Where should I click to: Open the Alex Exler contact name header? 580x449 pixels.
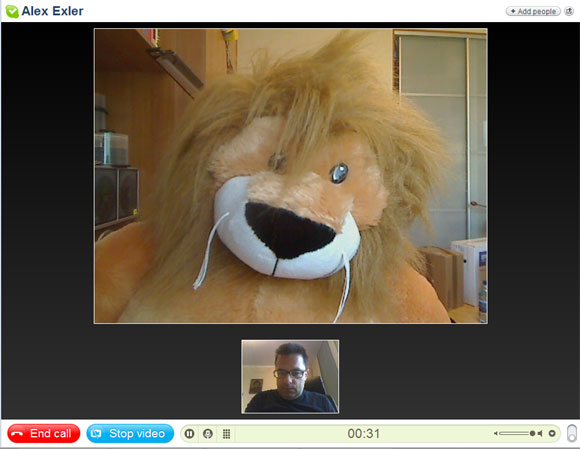pyautogui.click(x=52, y=11)
